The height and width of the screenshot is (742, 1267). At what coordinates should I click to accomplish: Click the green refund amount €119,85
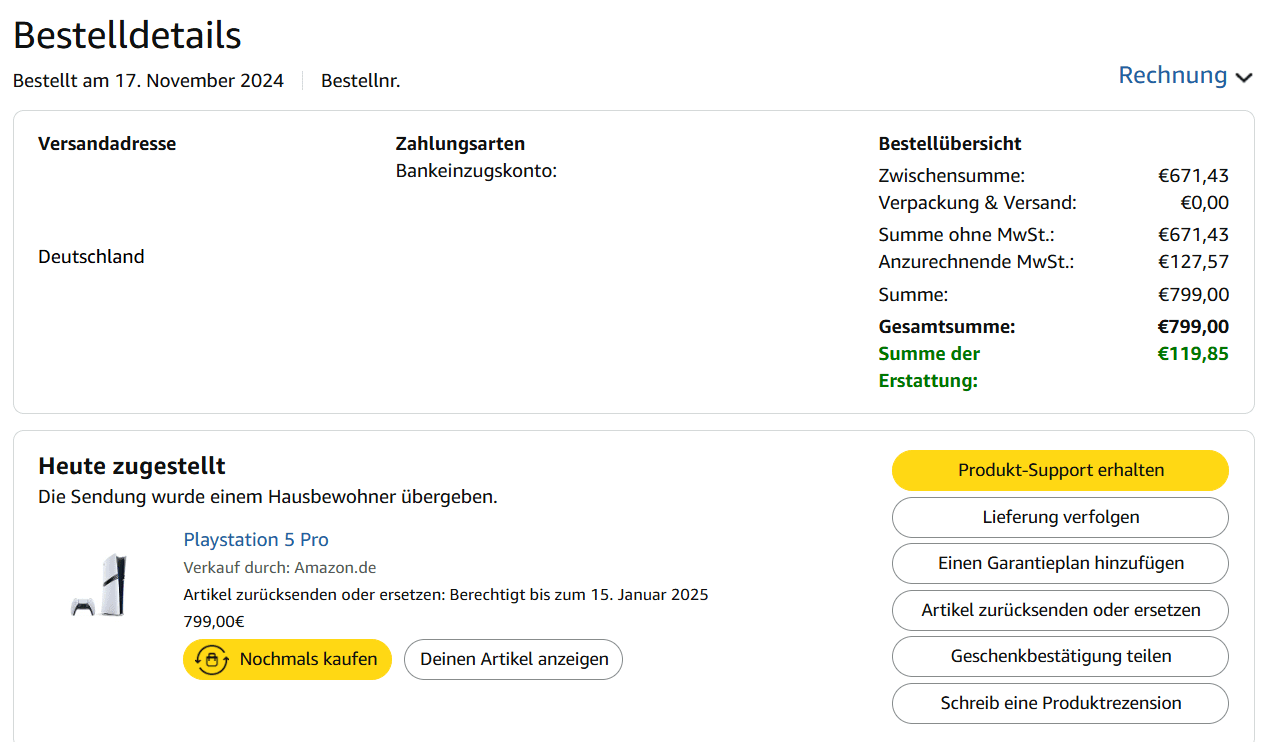coord(1192,354)
